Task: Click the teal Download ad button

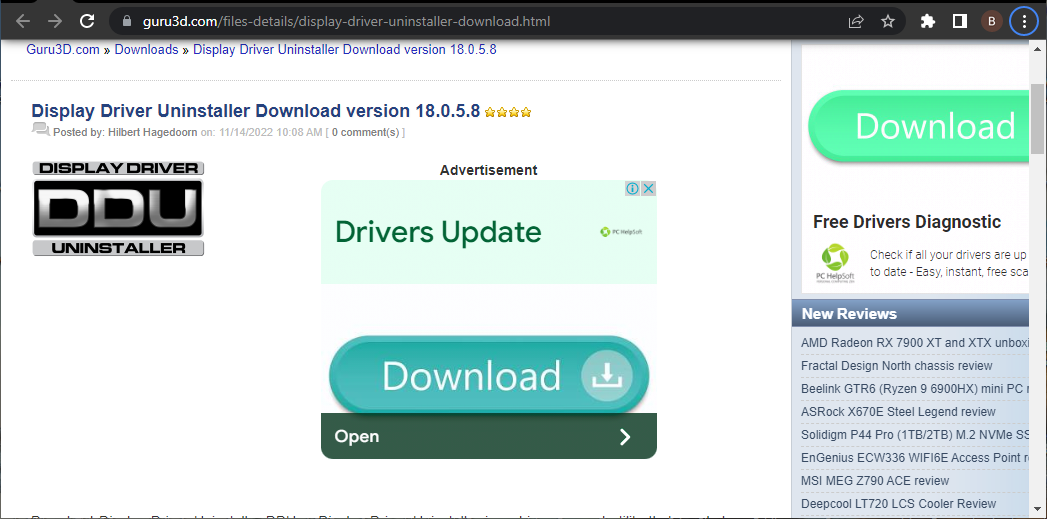Action: pyautogui.click(x=489, y=375)
